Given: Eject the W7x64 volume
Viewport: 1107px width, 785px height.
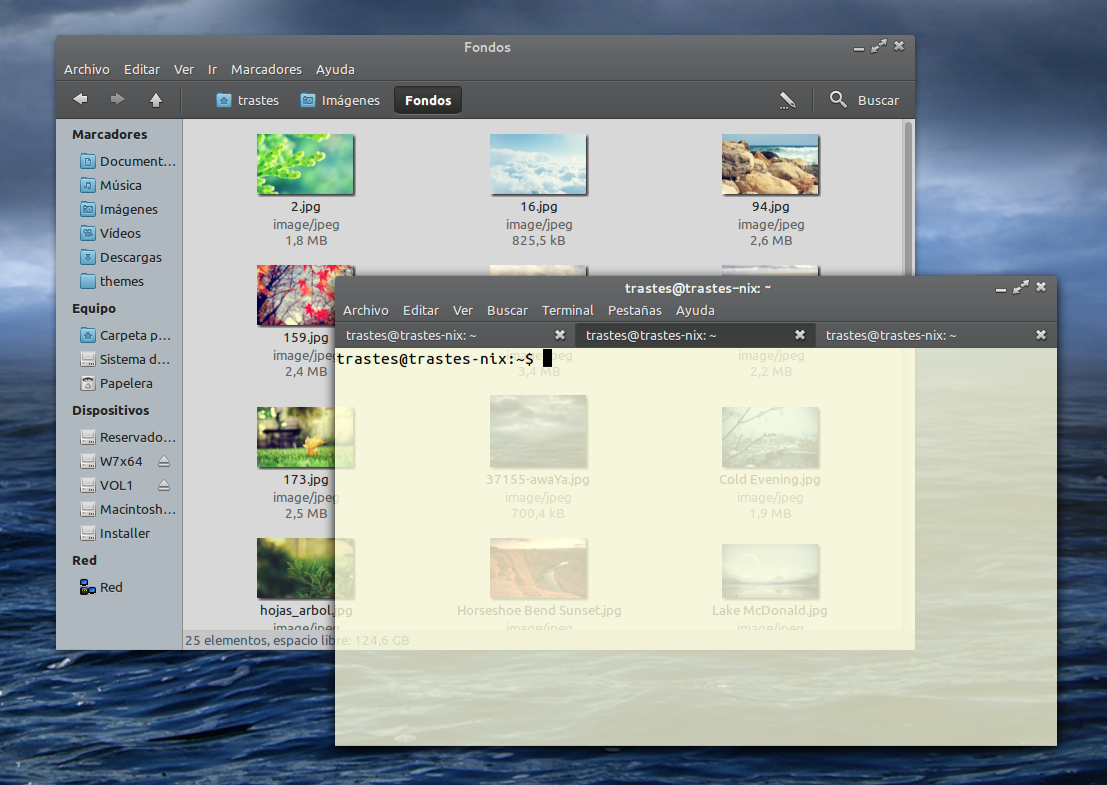Looking at the screenshot, I should click(164, 461).
